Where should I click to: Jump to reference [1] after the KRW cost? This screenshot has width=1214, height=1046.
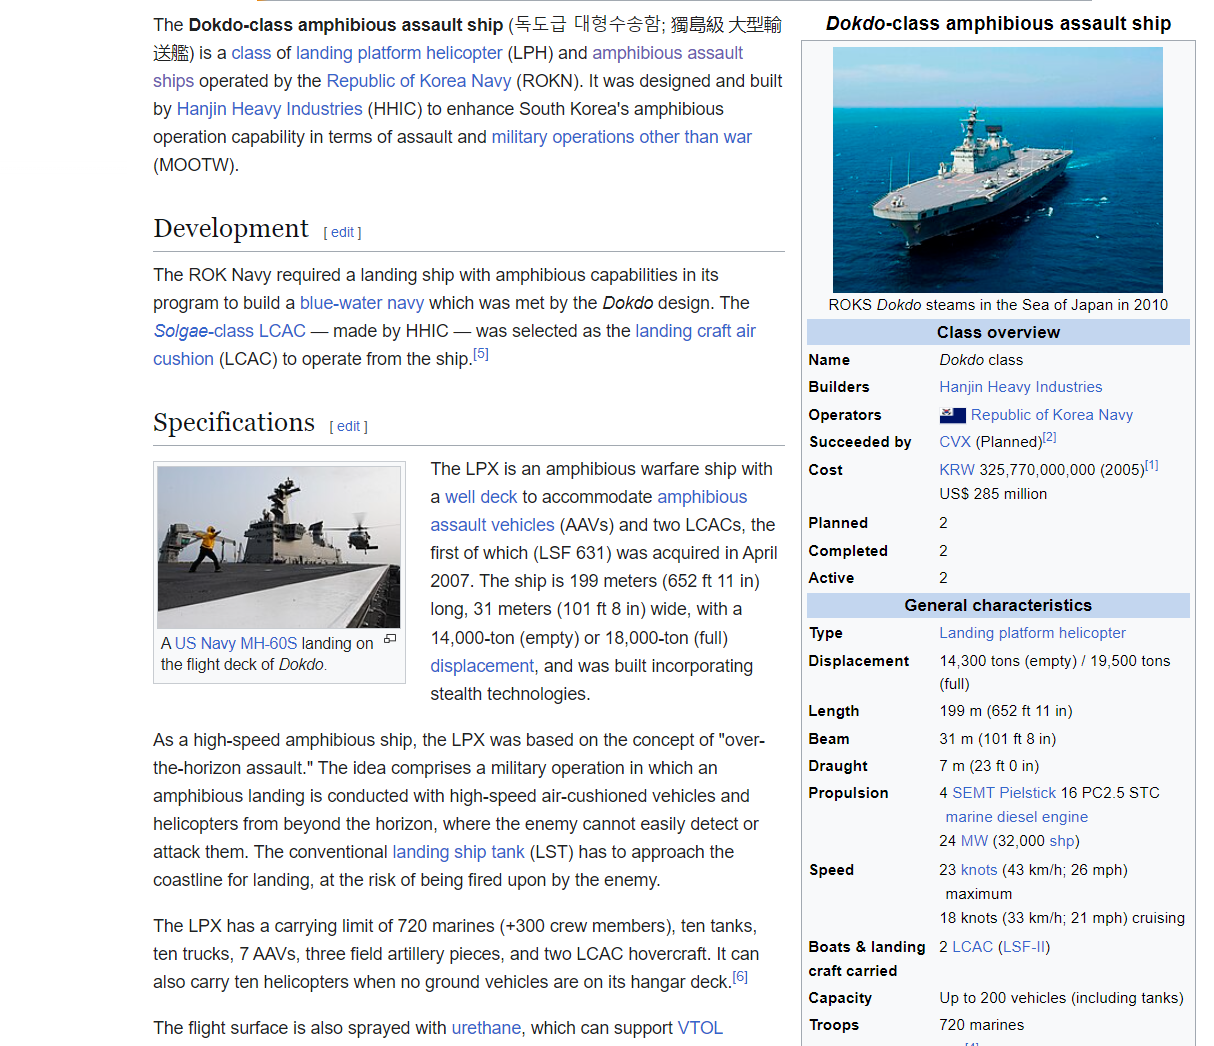1152,465
